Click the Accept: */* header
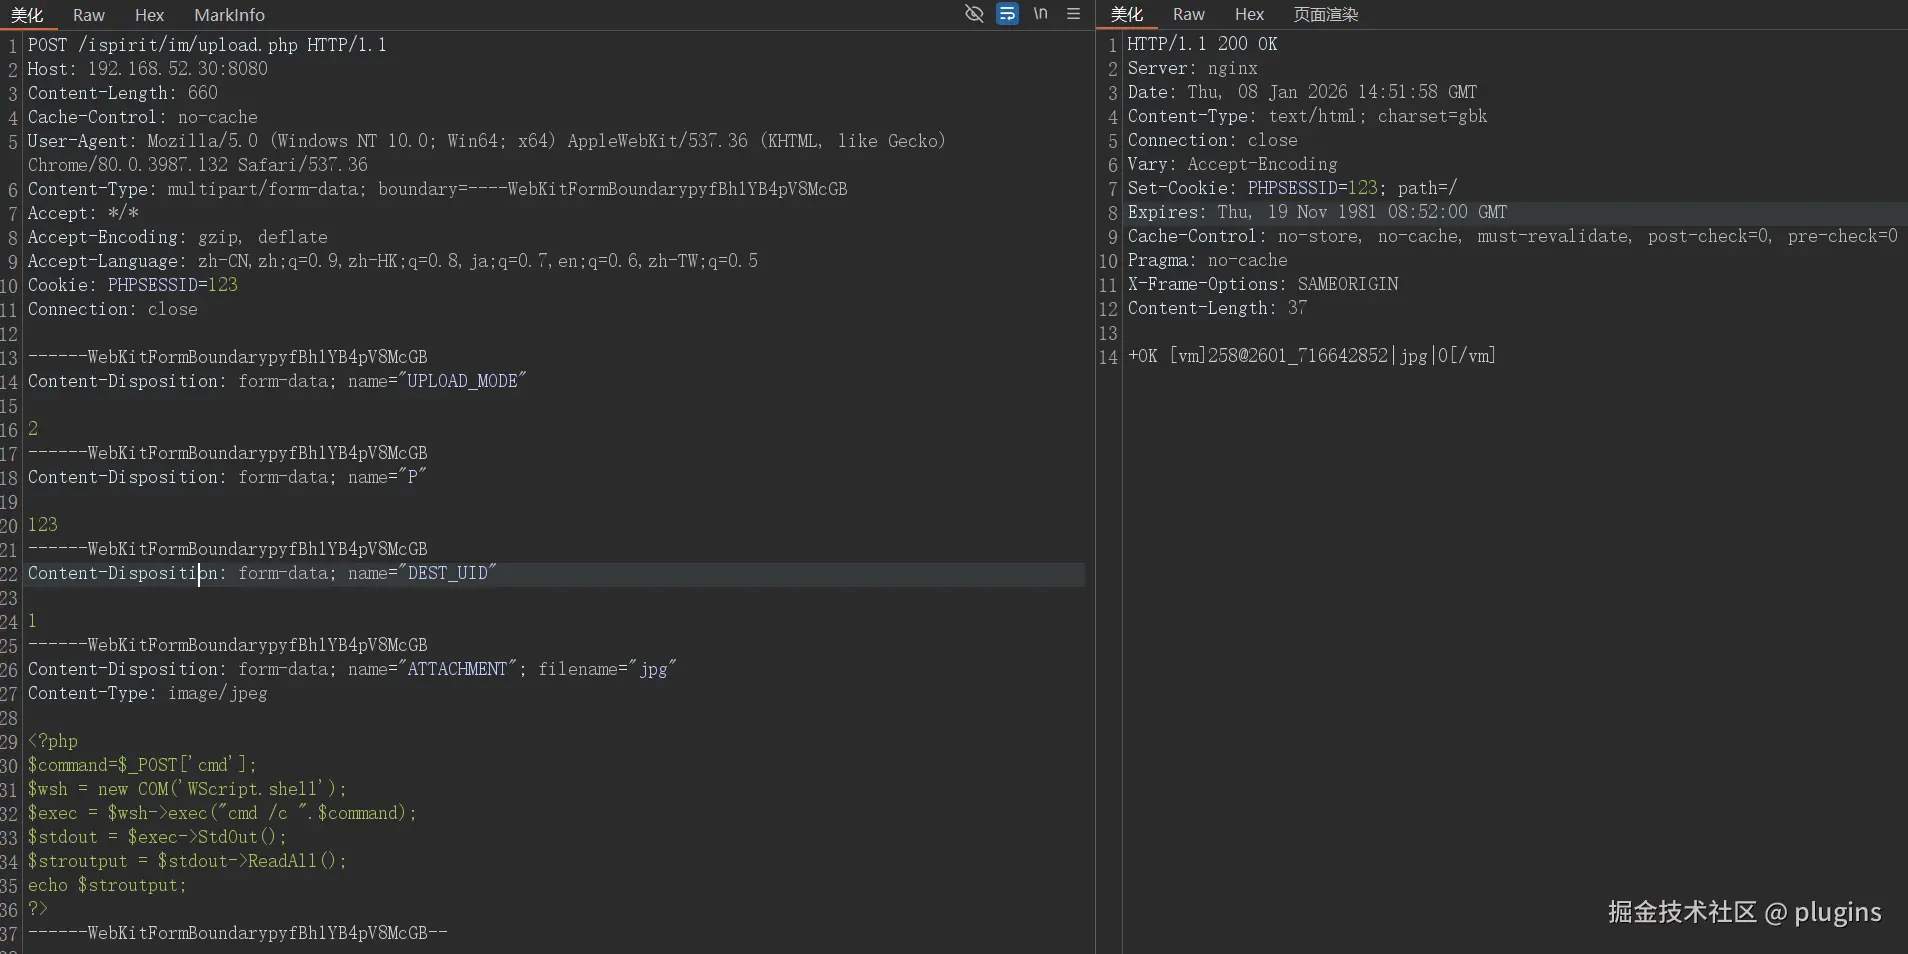The width and height of the screenshot is (1908, 954). tap(83, 213)
